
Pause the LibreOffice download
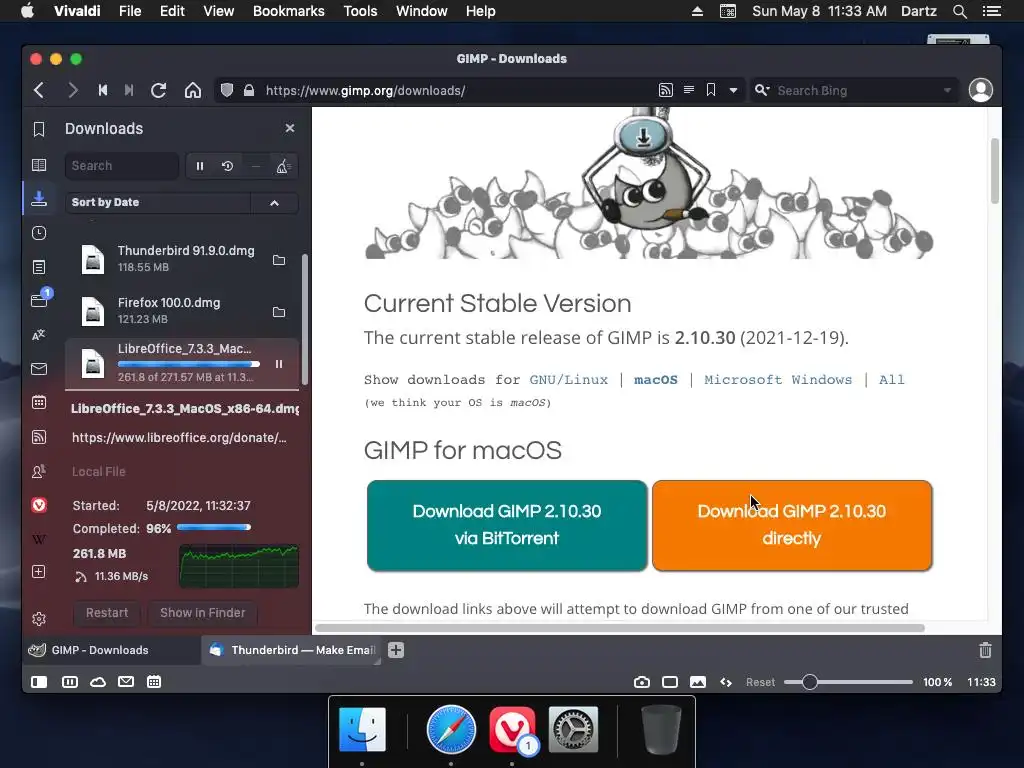[x=279, y=364]
